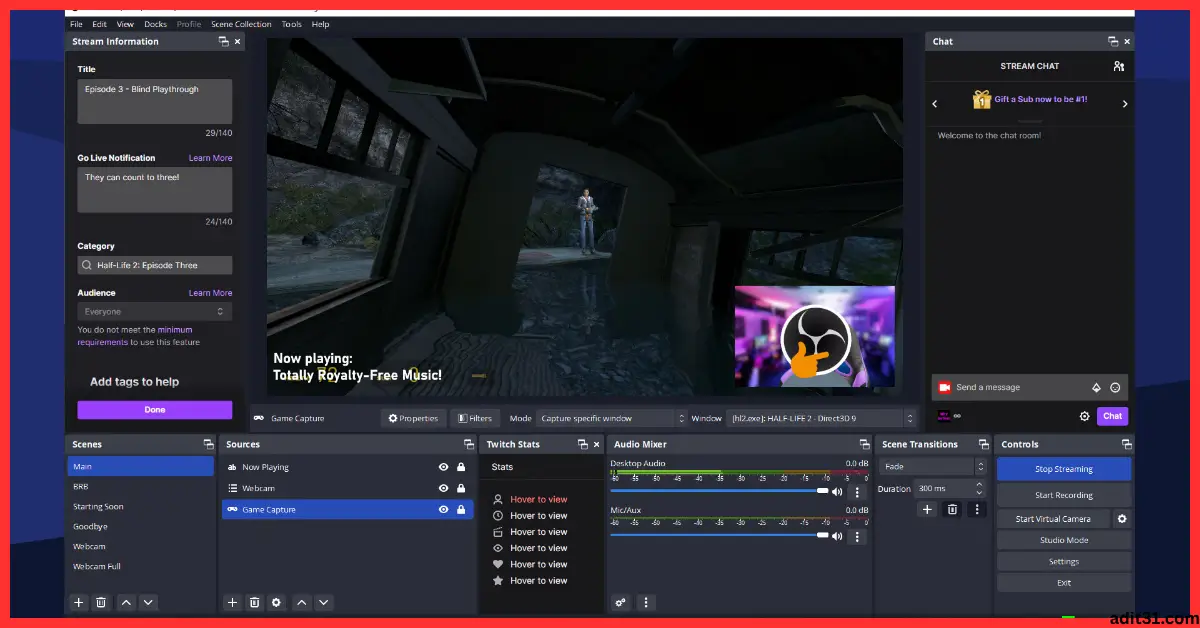Open the Audience Everyone dropdown
This screenshot has height=628, width=1200.
(x=155, y=312)
